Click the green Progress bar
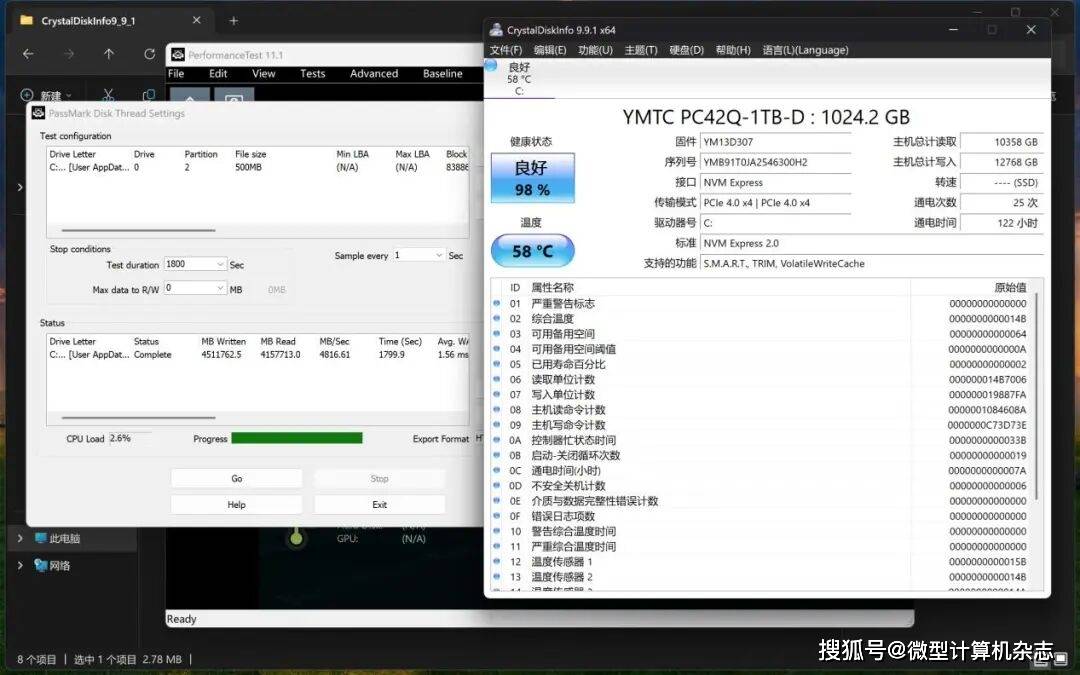 pos(297,438)
